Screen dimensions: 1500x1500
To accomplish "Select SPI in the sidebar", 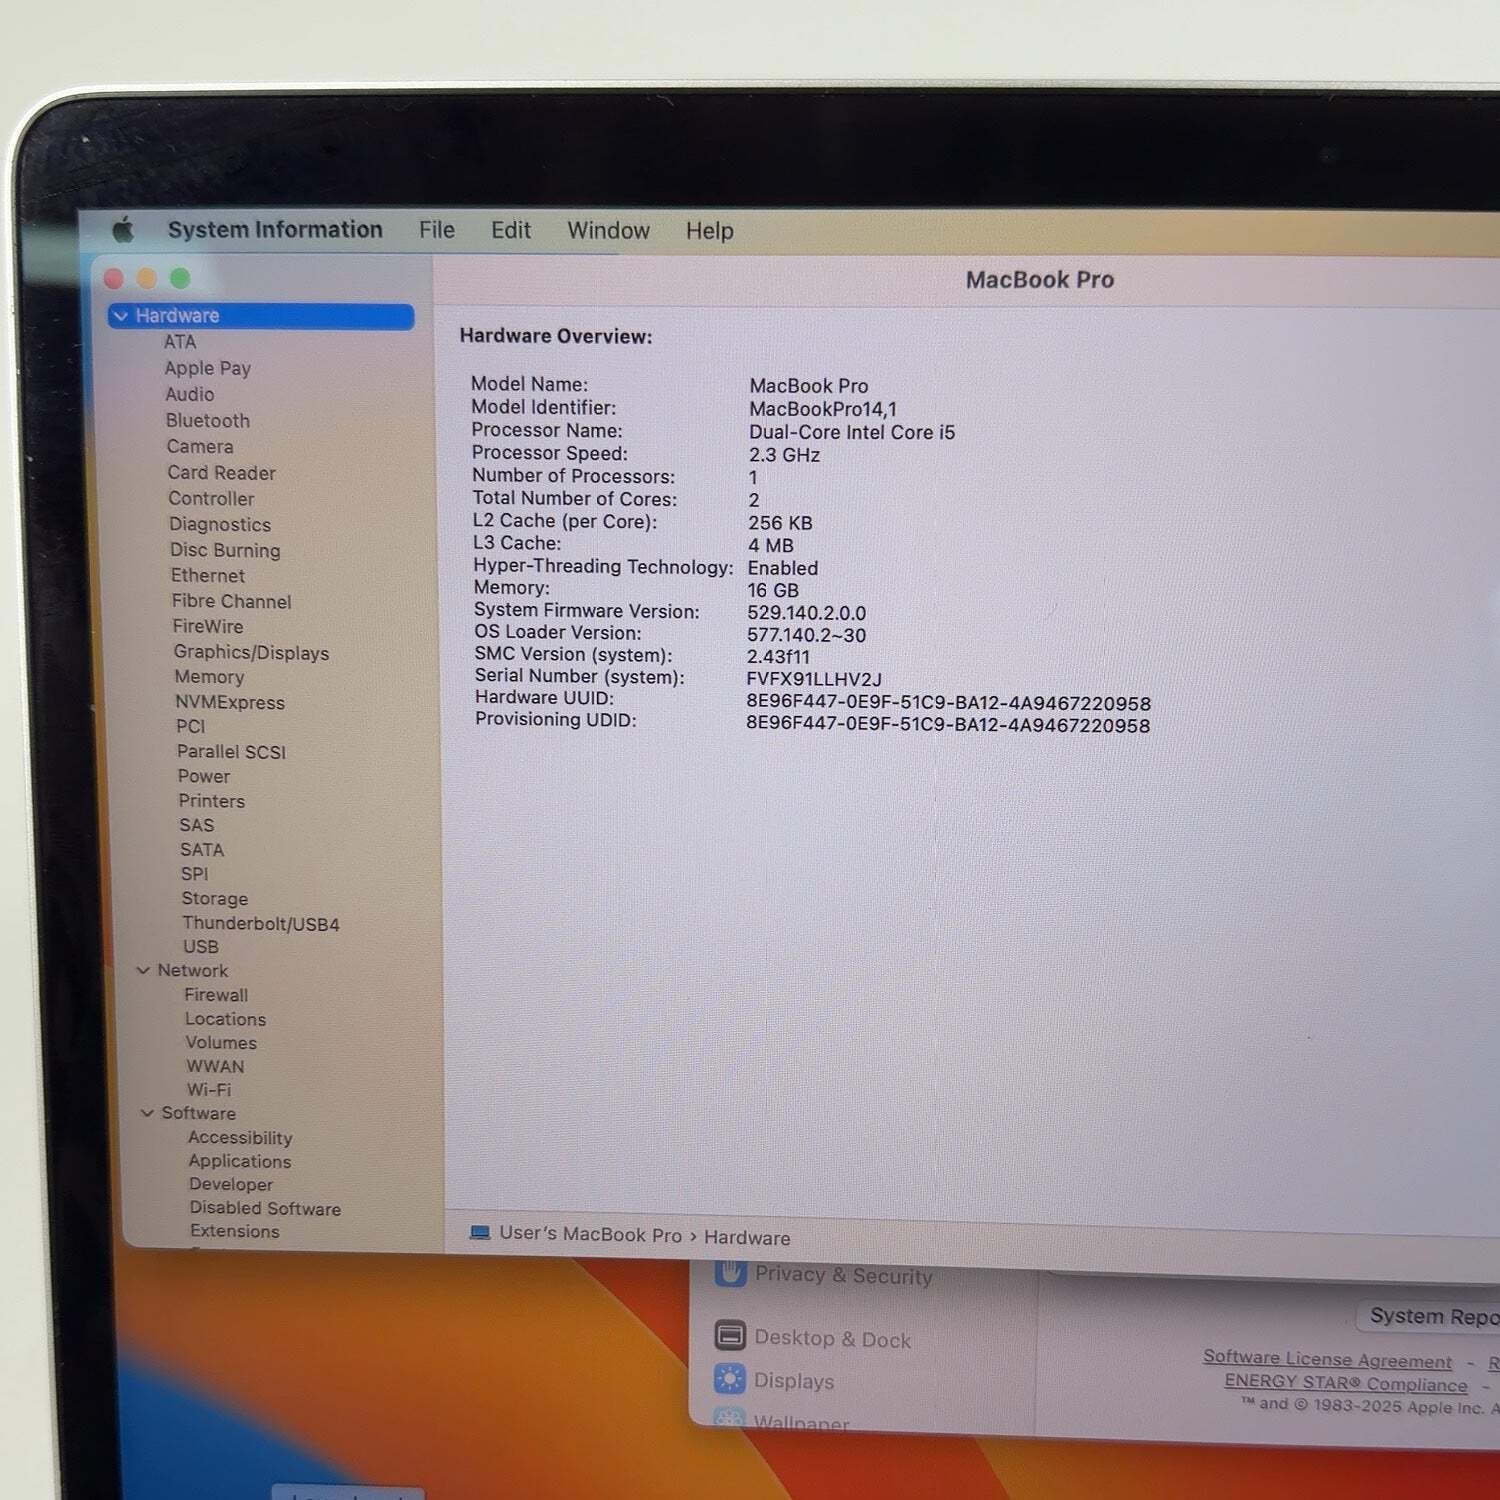I will (x=195, y=874).
